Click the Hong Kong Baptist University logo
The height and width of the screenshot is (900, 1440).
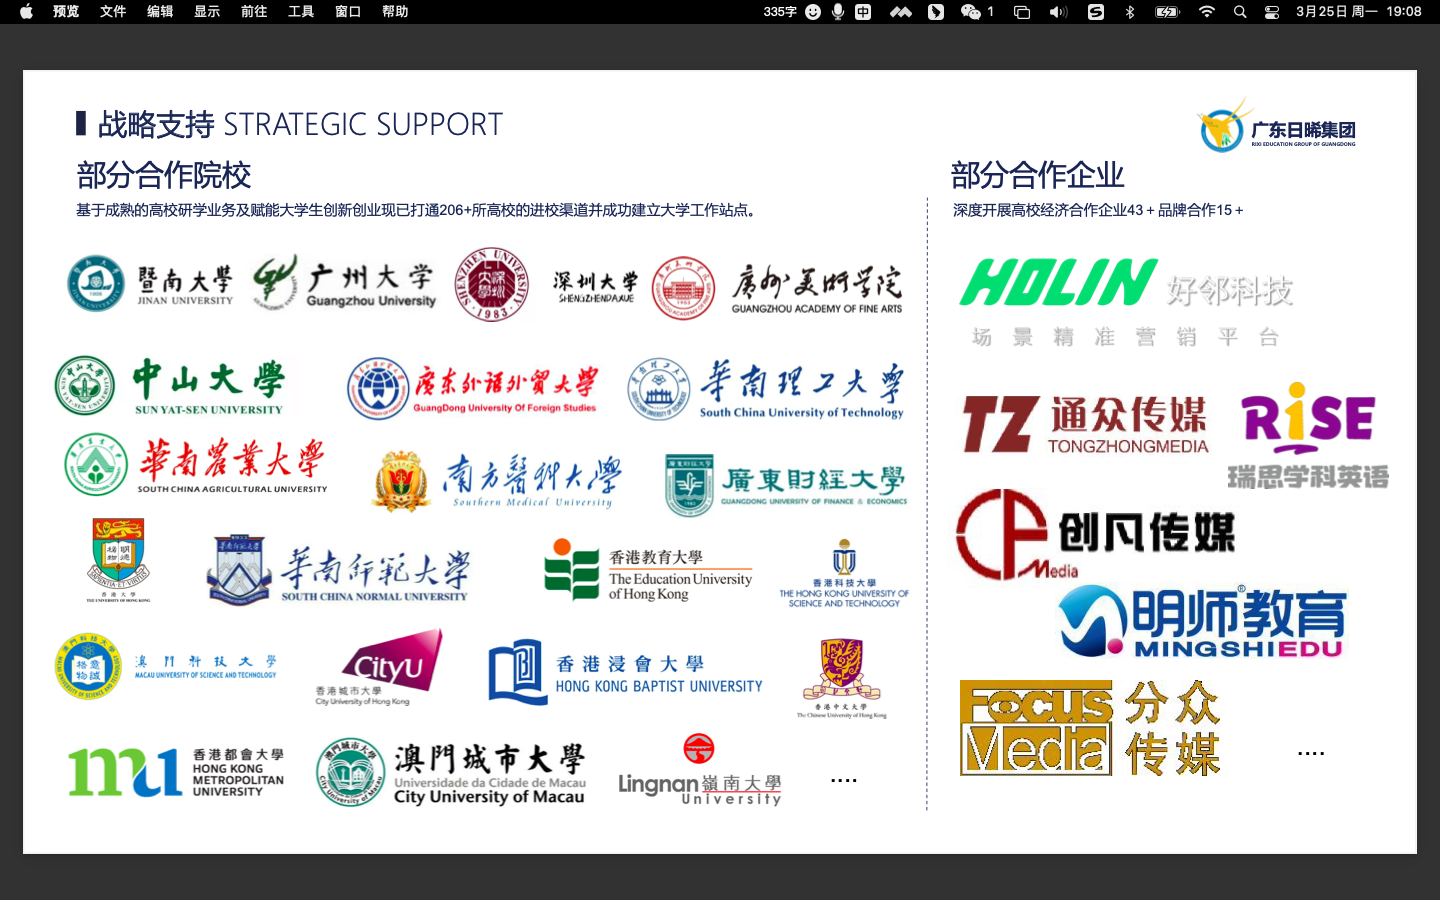coord(626,672)
